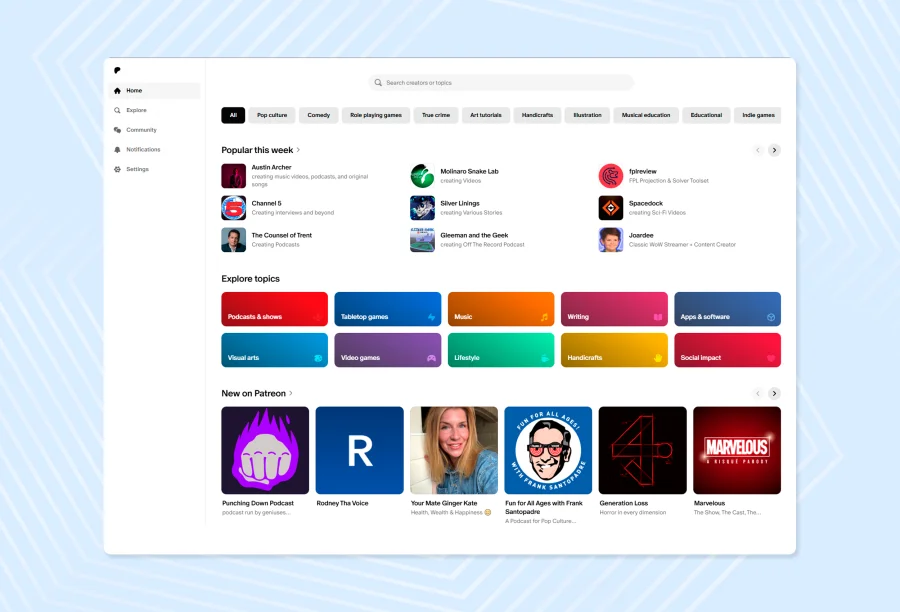
Task: Click the Home icon in the sidebar
Action: (117, 91)
